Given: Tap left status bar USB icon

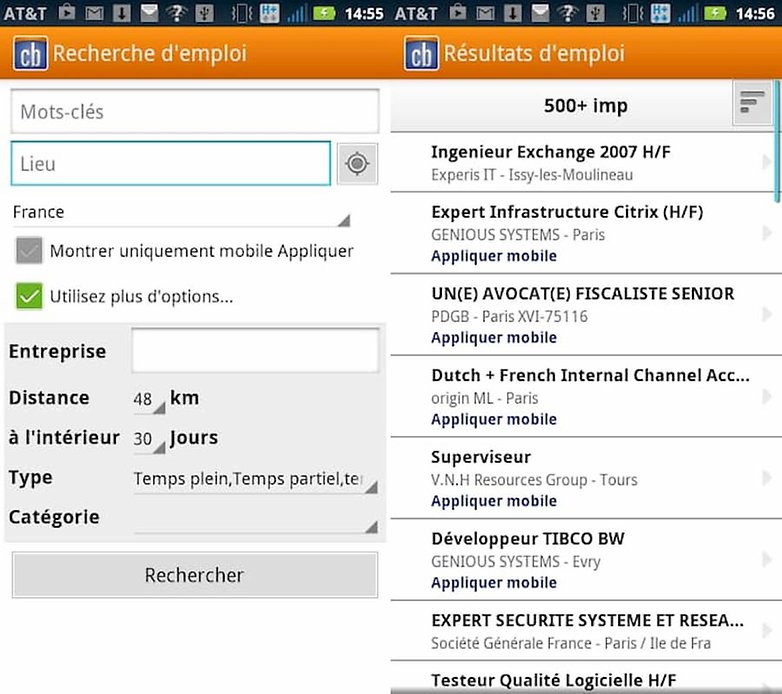Looking at the screenshot, I should [204, 13].
